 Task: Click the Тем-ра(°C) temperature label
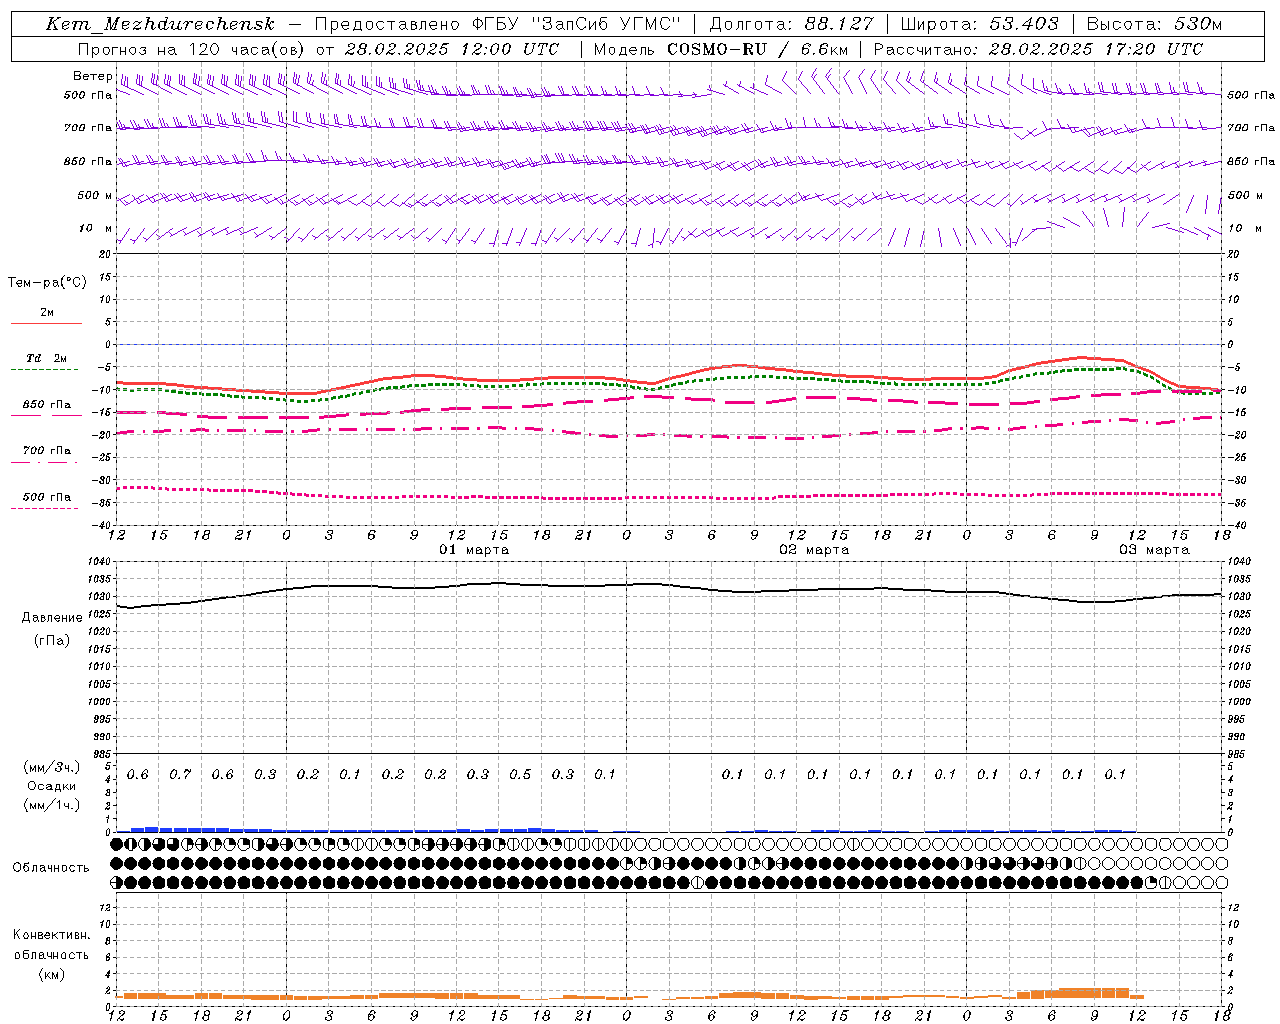pyautogui.click(x=47, y=283)
